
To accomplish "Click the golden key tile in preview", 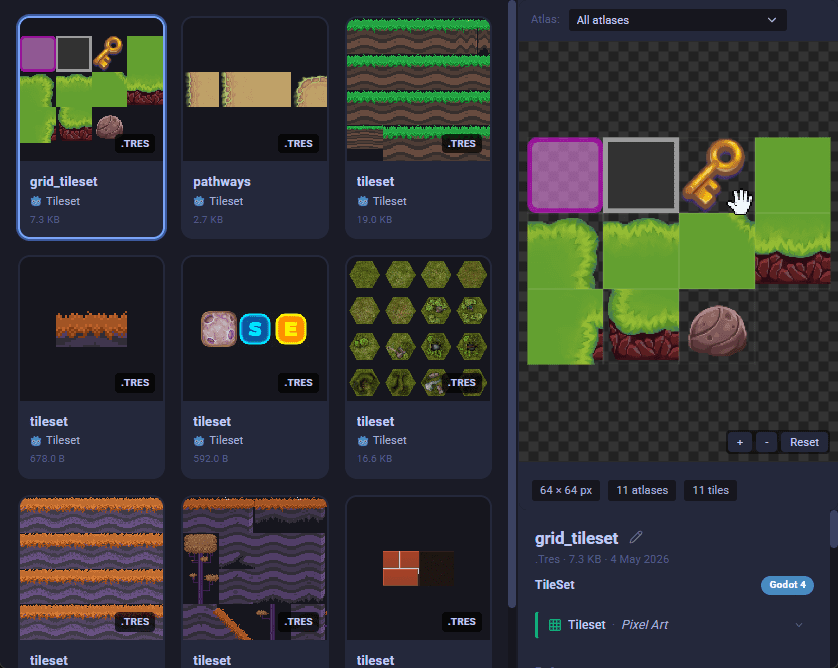I will (x=713, y=174).
